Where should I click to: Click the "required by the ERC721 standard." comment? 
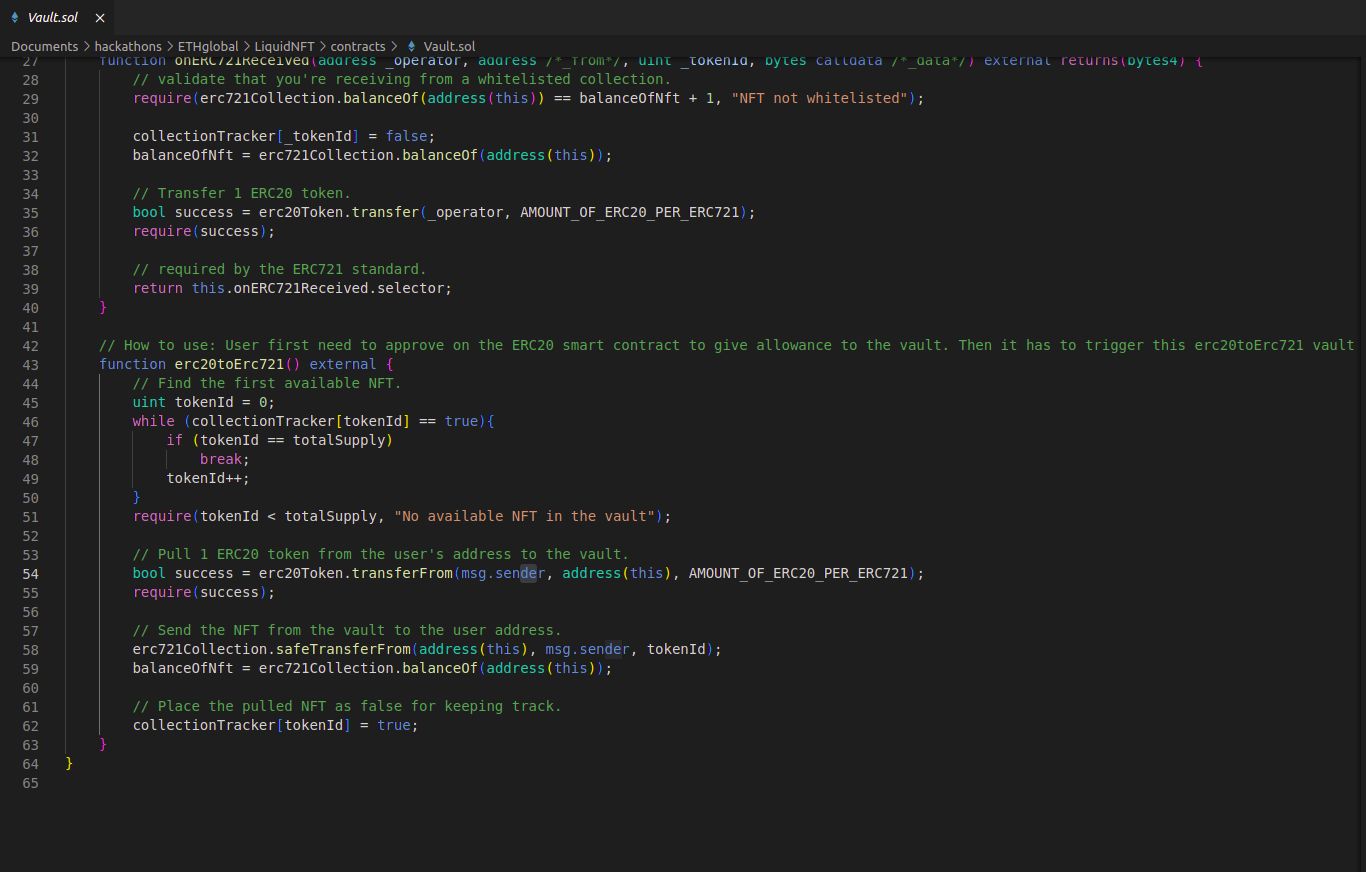pyautogui.click(x=280, y=269)
